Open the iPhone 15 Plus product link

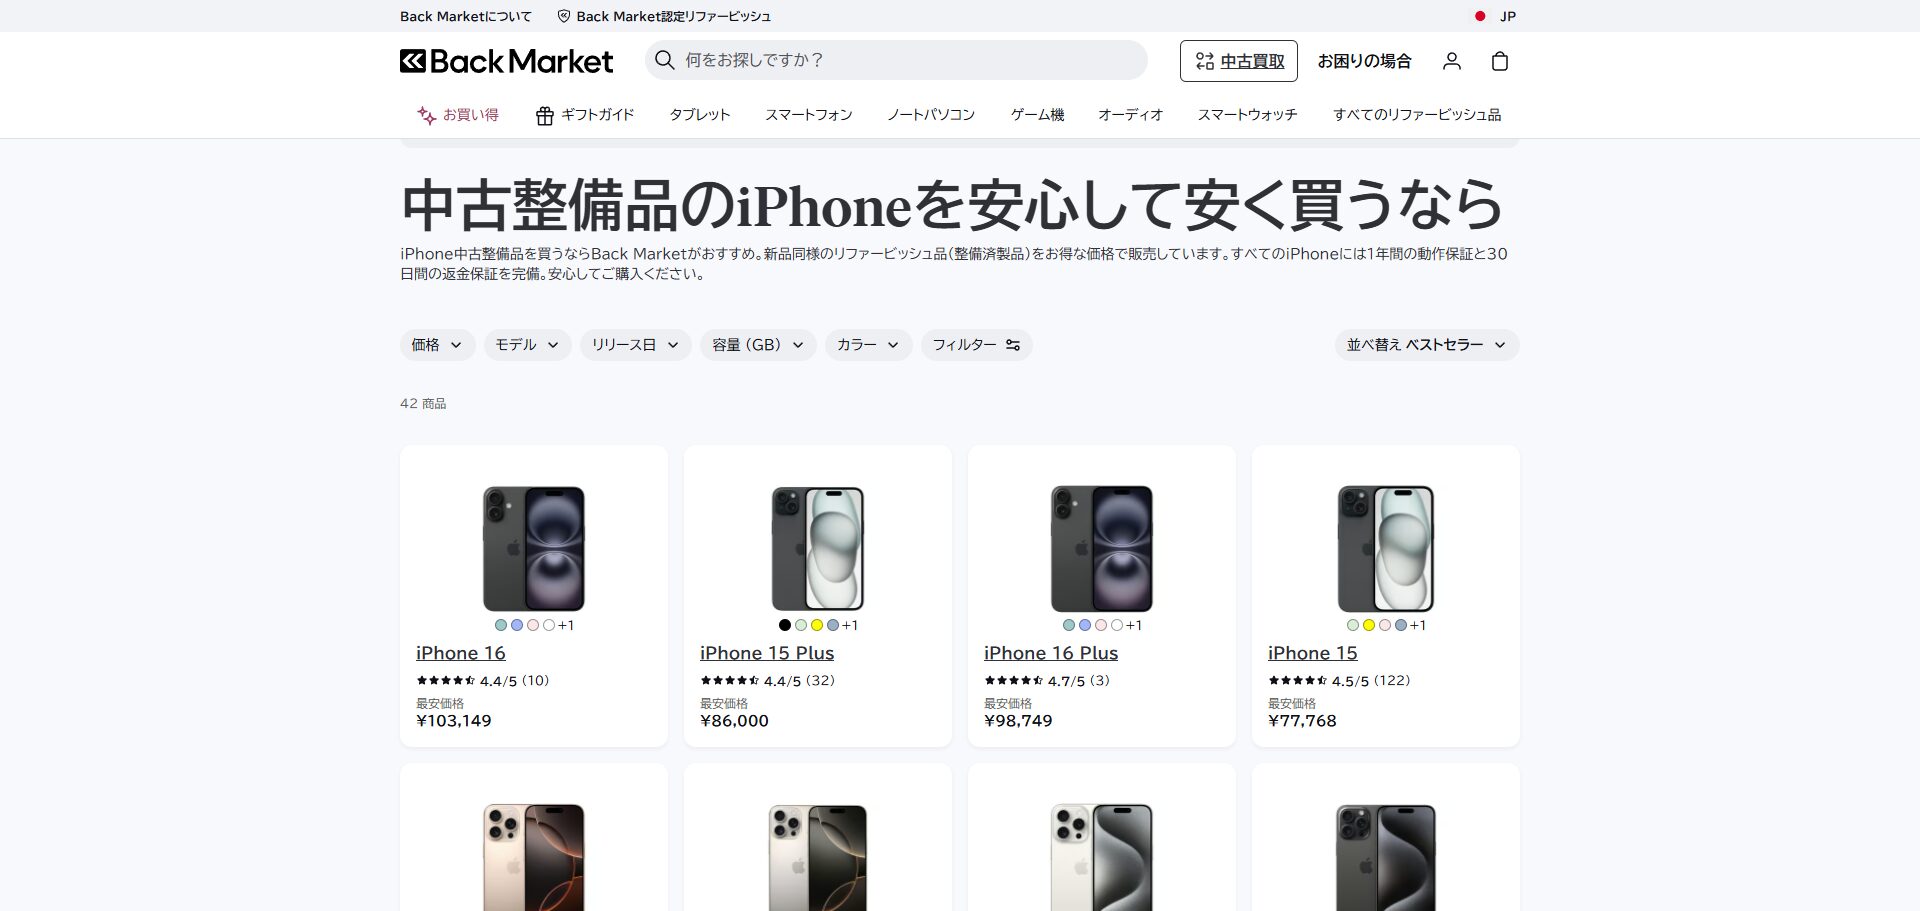pyautogui.click(x=767, y=653)
